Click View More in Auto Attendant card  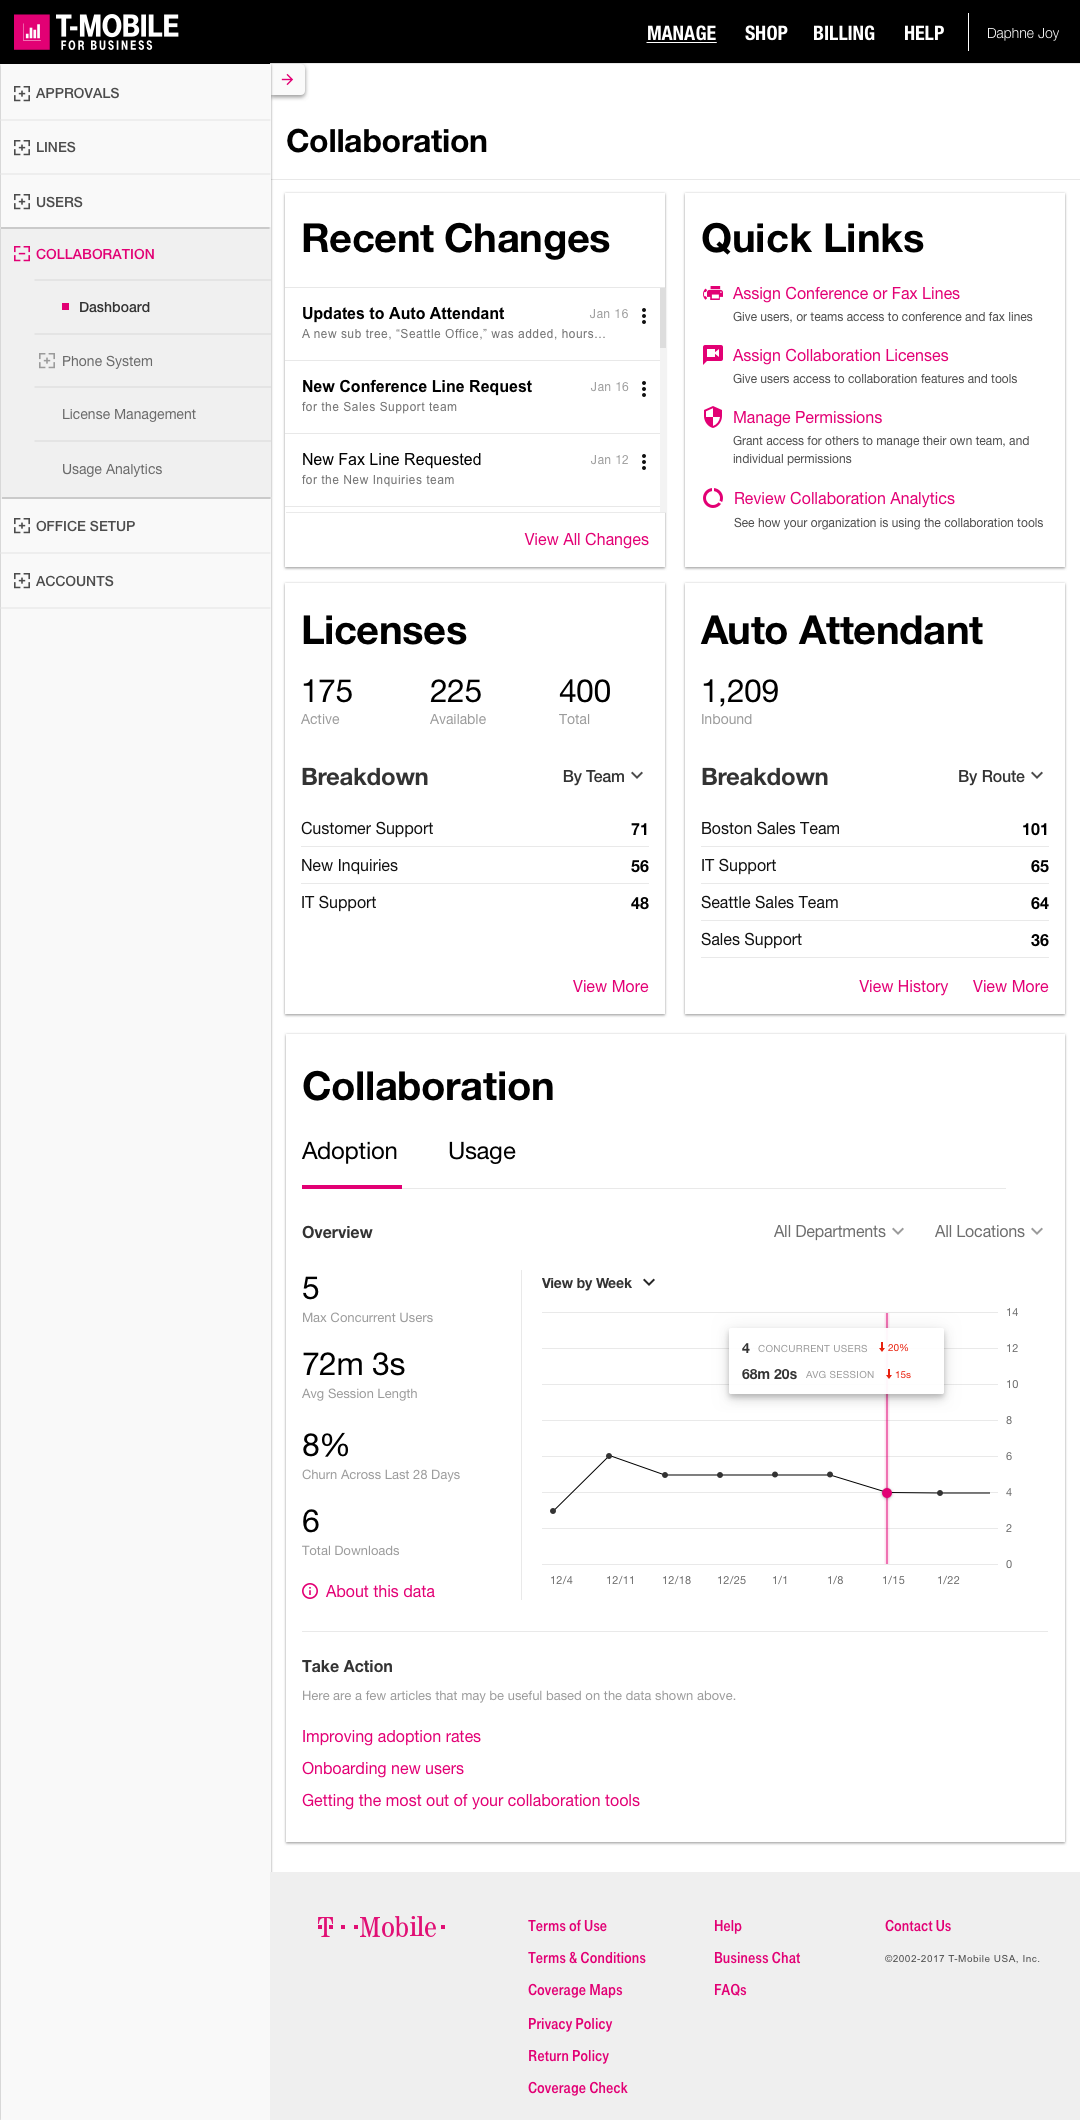tap(1011, 986)
